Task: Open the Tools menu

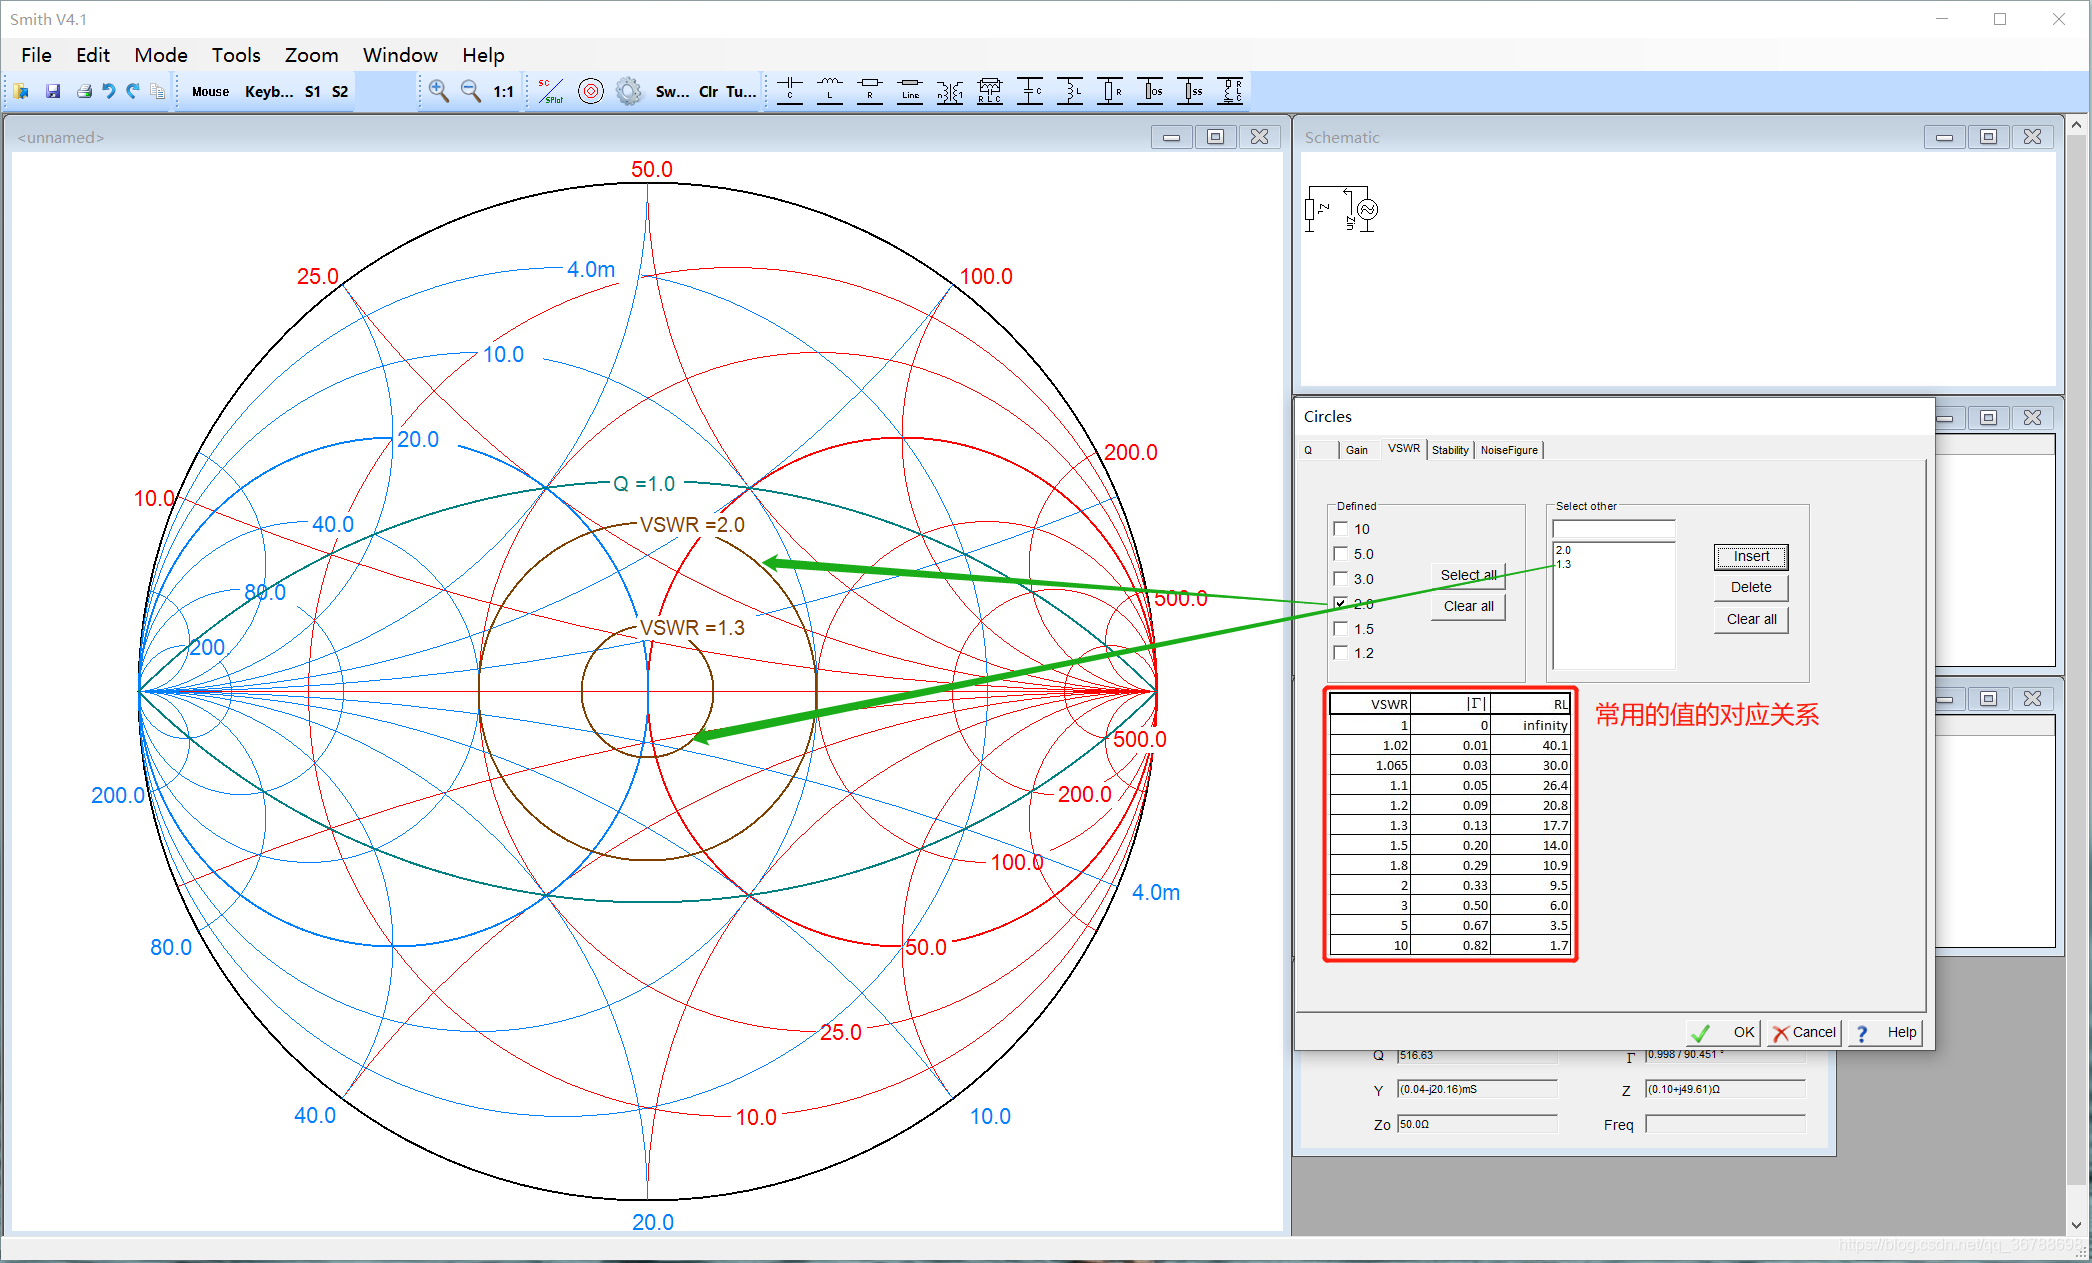Action: click(x=235, y=55)
